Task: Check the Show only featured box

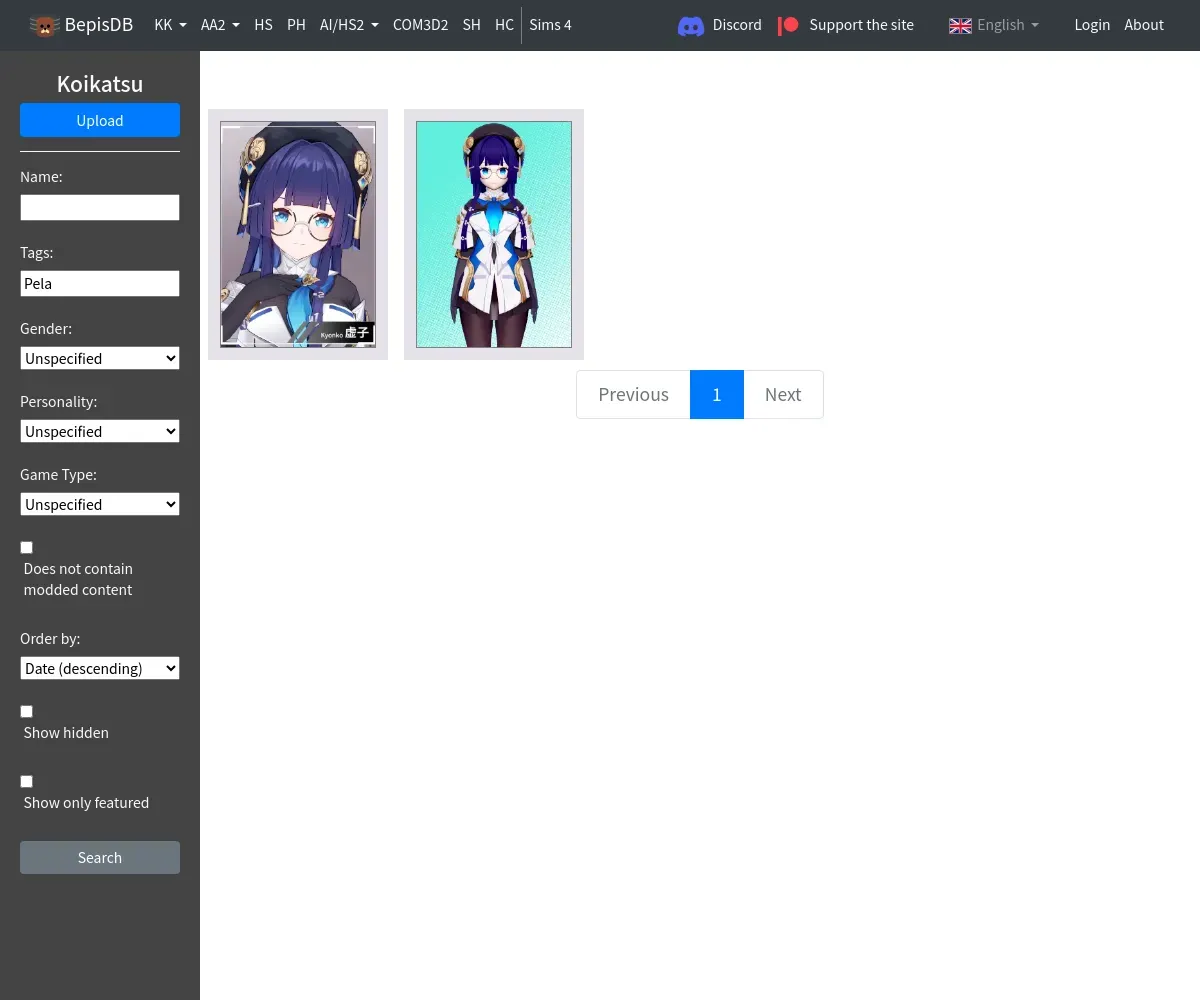Action: [x=27, y=781]
